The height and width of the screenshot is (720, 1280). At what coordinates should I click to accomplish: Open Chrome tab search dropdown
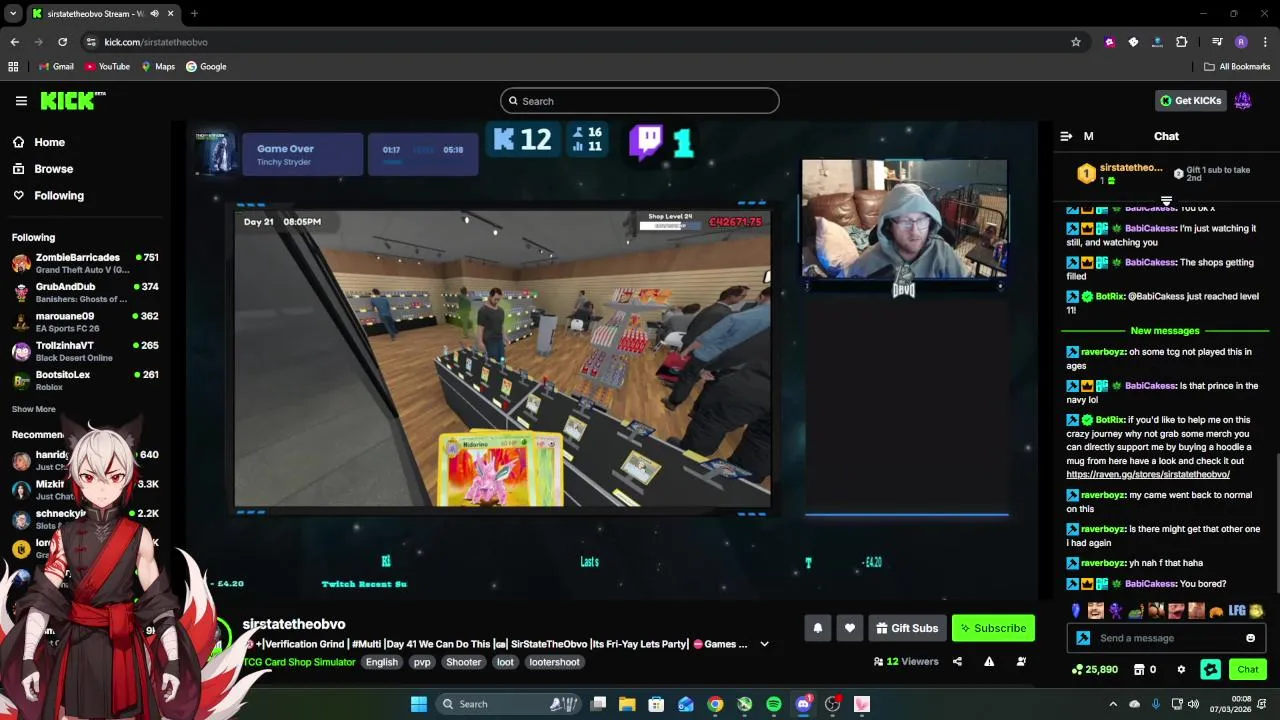pos(13,14)
